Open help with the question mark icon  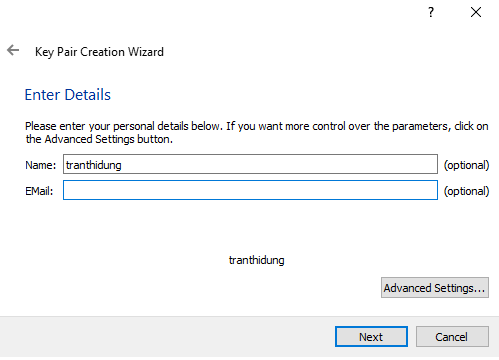(x=431, y=12)
